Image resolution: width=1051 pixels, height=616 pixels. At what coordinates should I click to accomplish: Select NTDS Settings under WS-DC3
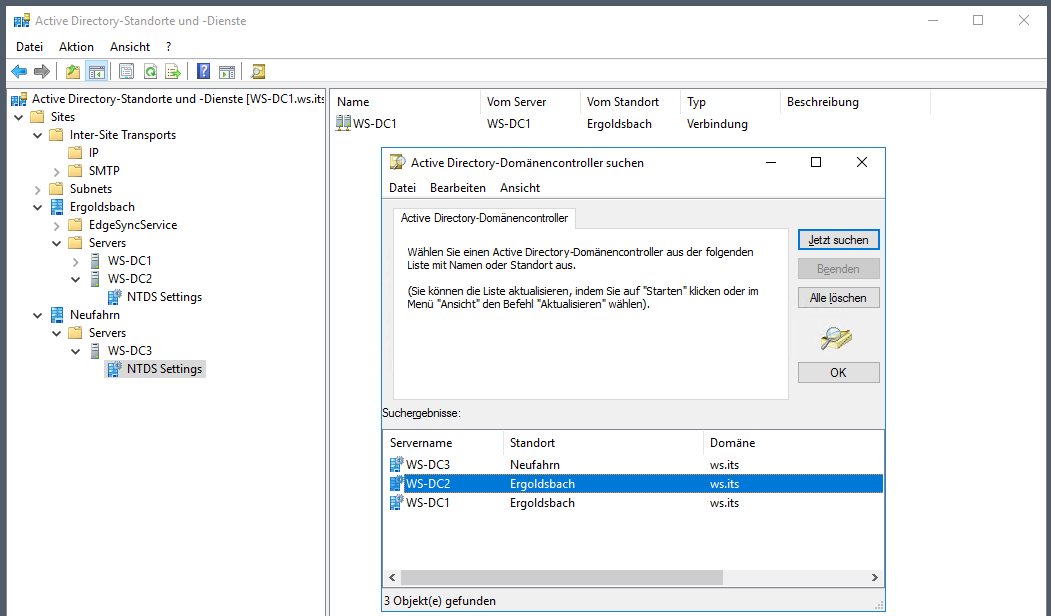pos(164,369)
